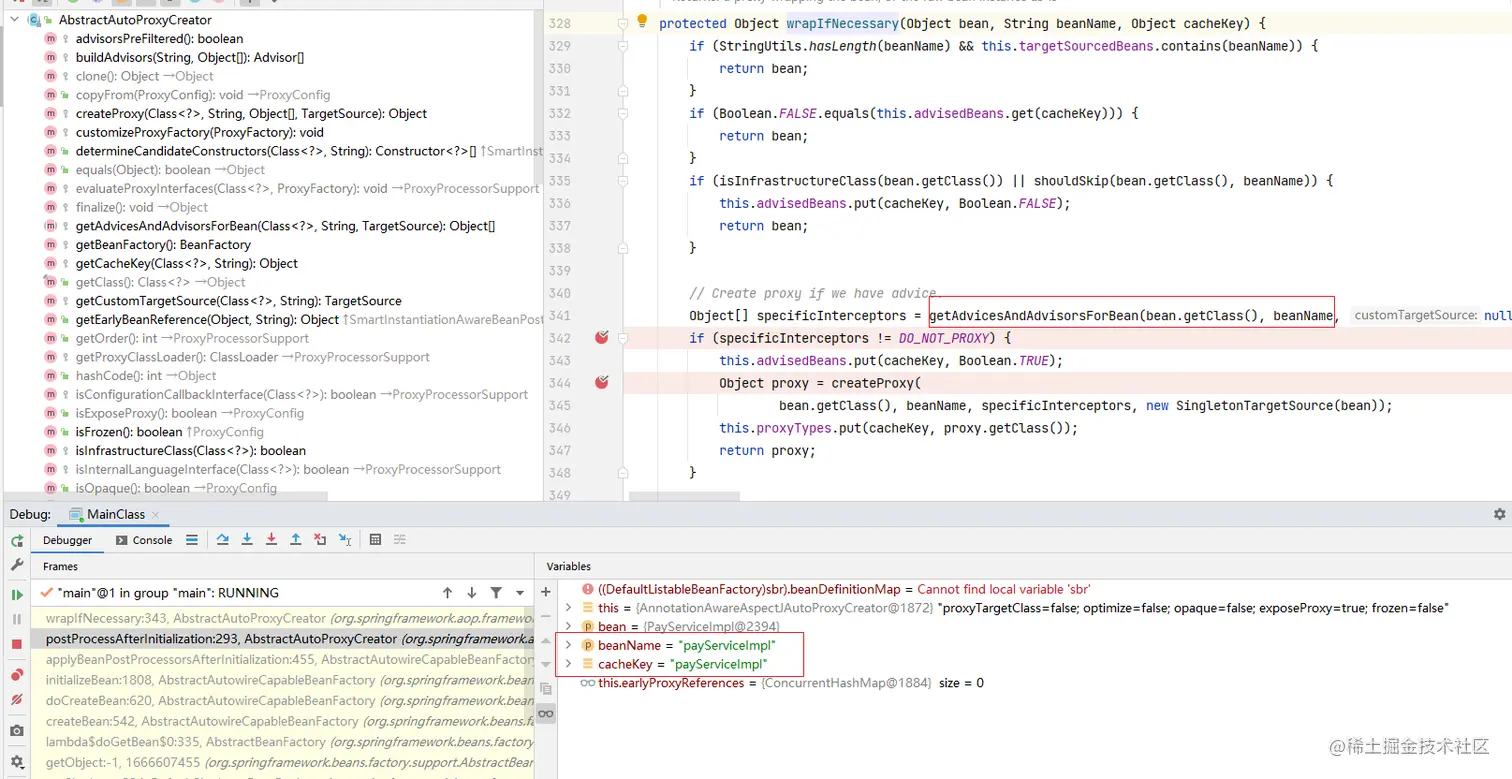Select next frame with down arrow
The image size is (1512, 779).
[471, 593]
